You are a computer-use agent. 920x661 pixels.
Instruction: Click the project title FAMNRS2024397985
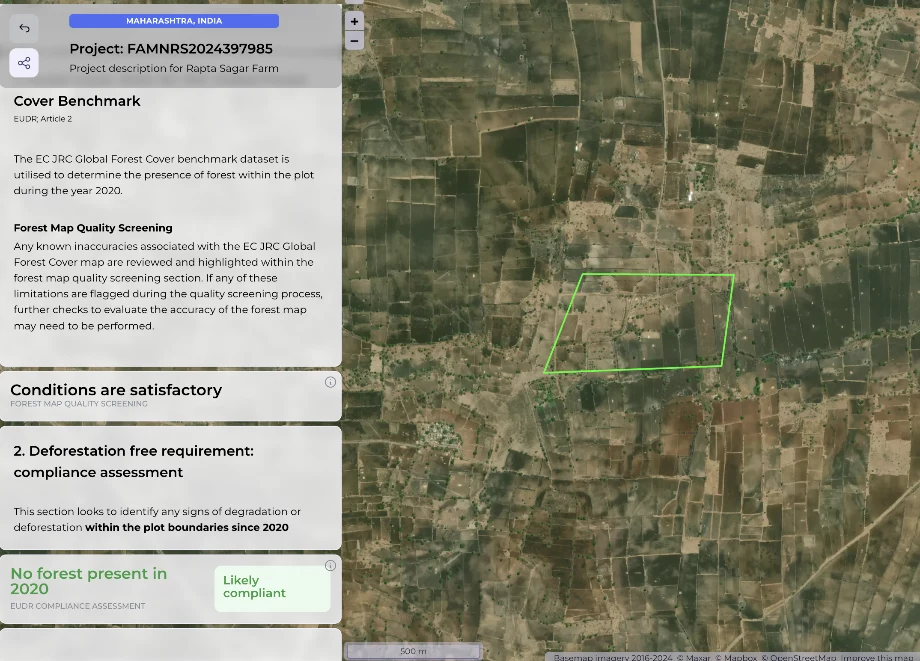pyautogui.click(x=171, y=49)
